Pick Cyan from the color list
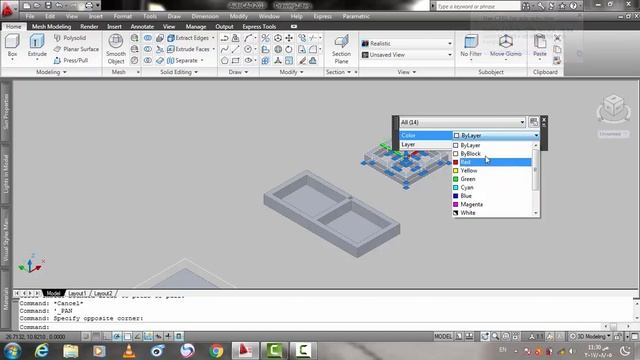Viewport: 640px width, 360px height. pyautogui.click(x=492, y=187)
